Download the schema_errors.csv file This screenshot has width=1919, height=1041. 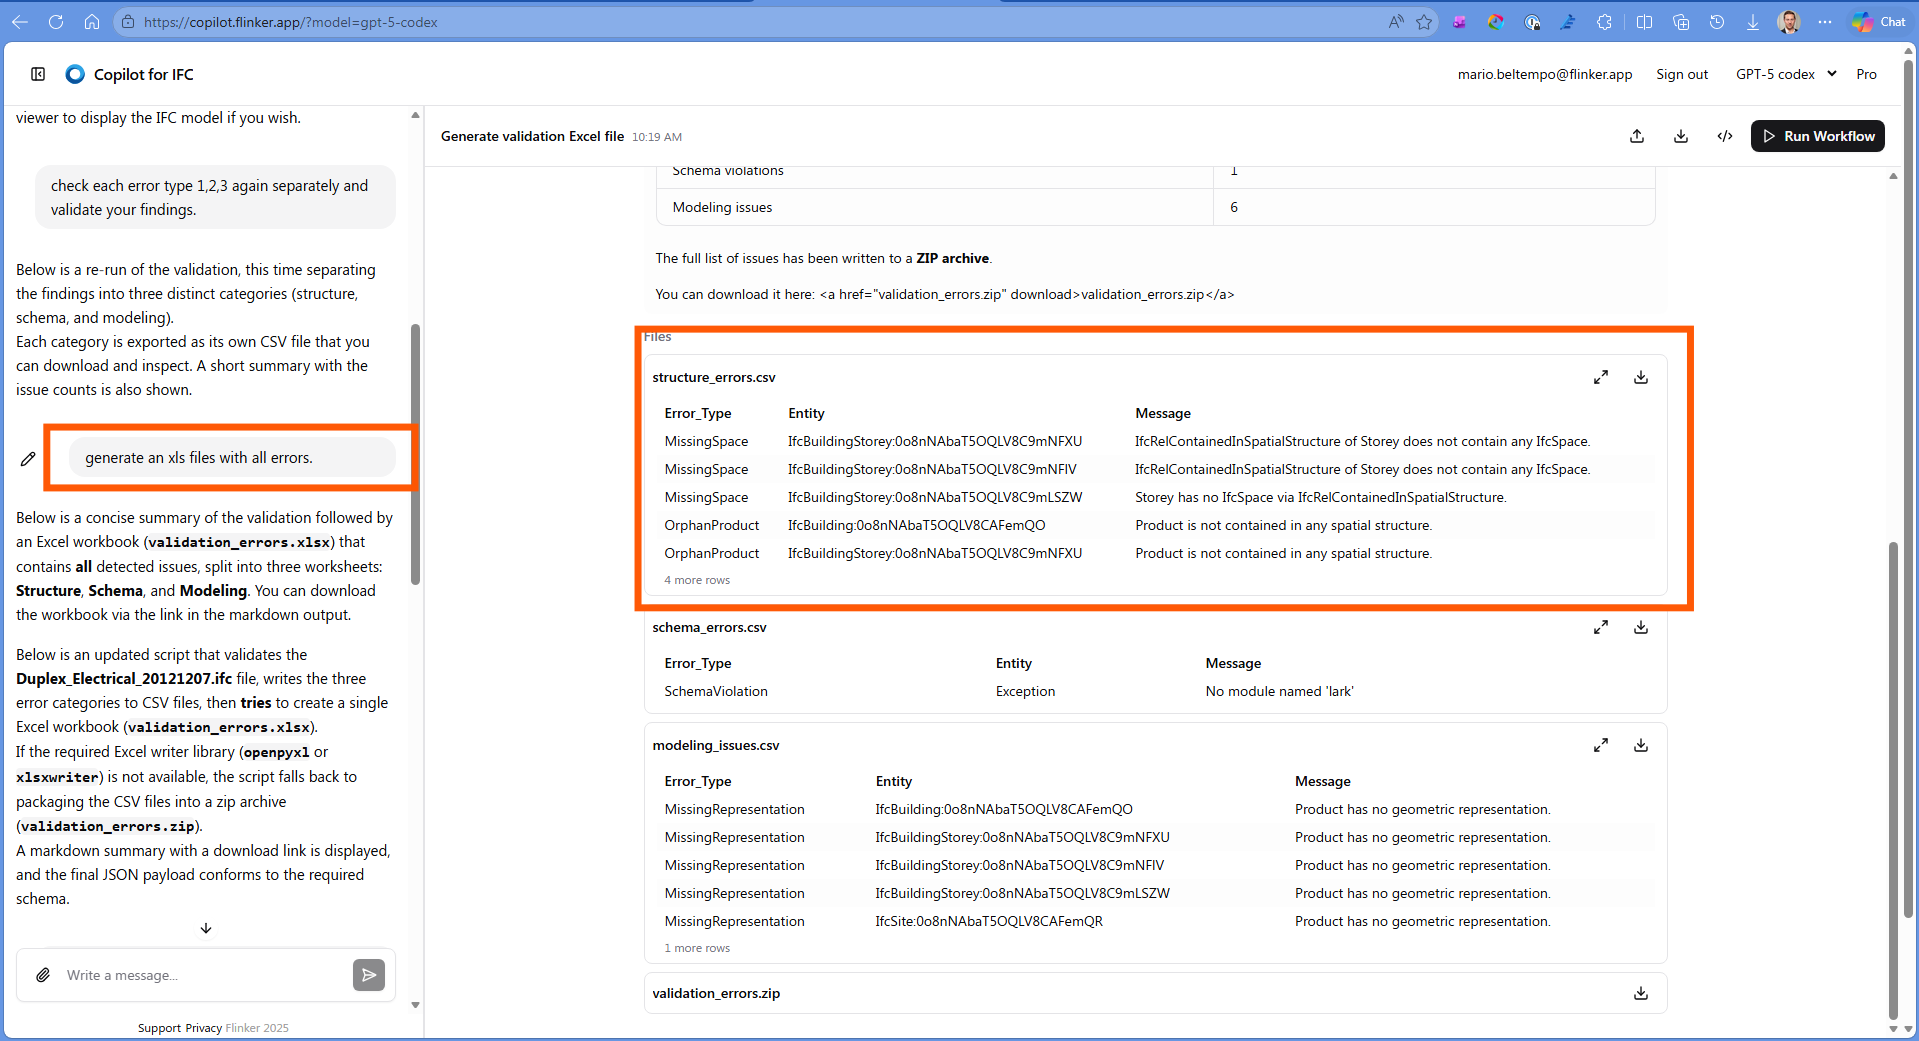[x=1641, y=627]
